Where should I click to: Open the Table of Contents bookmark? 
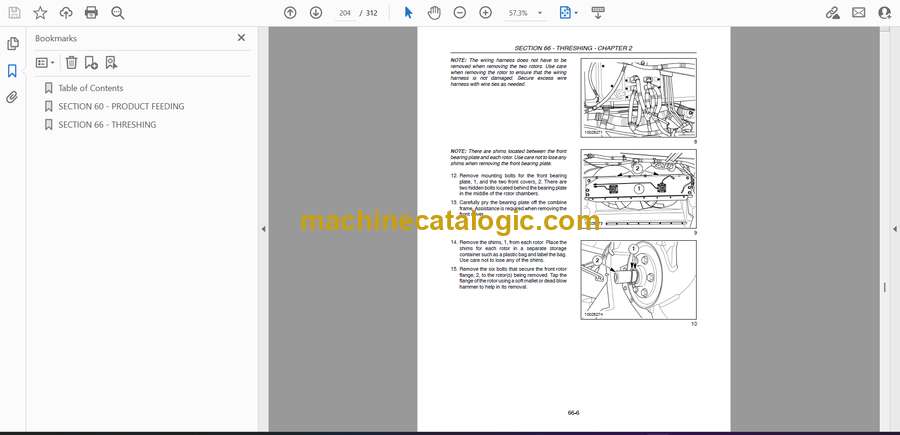pos(91,88)
